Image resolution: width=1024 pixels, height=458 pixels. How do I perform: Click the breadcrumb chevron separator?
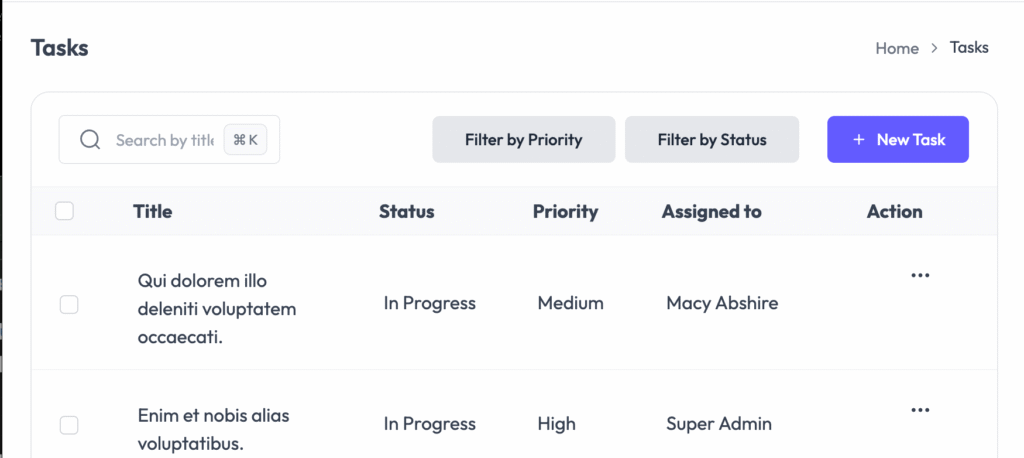point(935,48)
